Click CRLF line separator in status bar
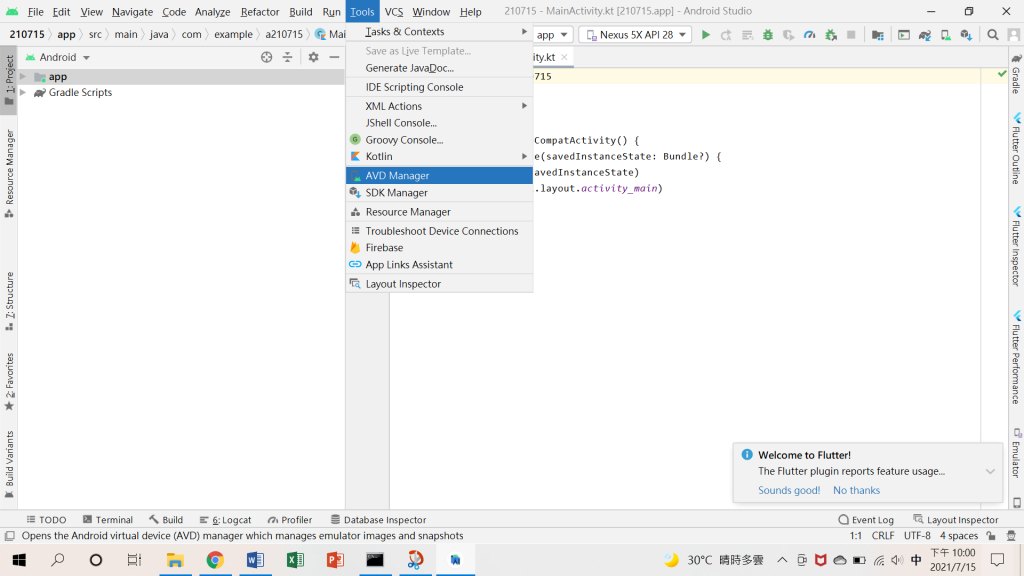This screenshot has width=1024, height=576. 883,536
